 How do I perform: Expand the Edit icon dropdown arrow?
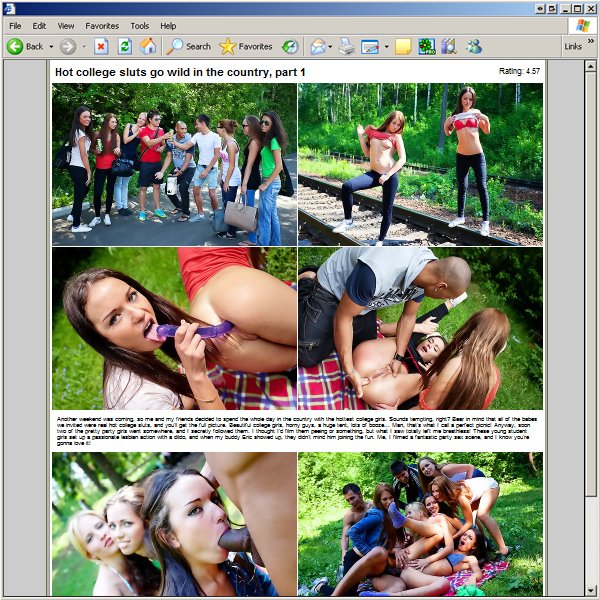pyautogui.click(x=386, y=47)
